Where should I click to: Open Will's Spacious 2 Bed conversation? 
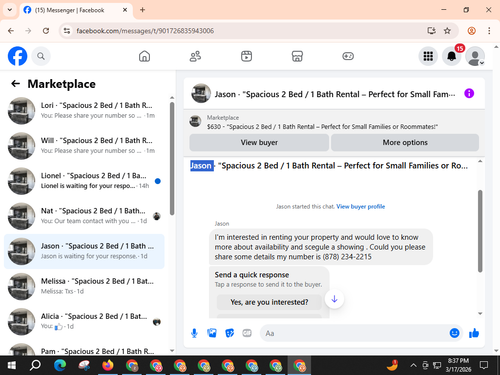click(84, 146)
